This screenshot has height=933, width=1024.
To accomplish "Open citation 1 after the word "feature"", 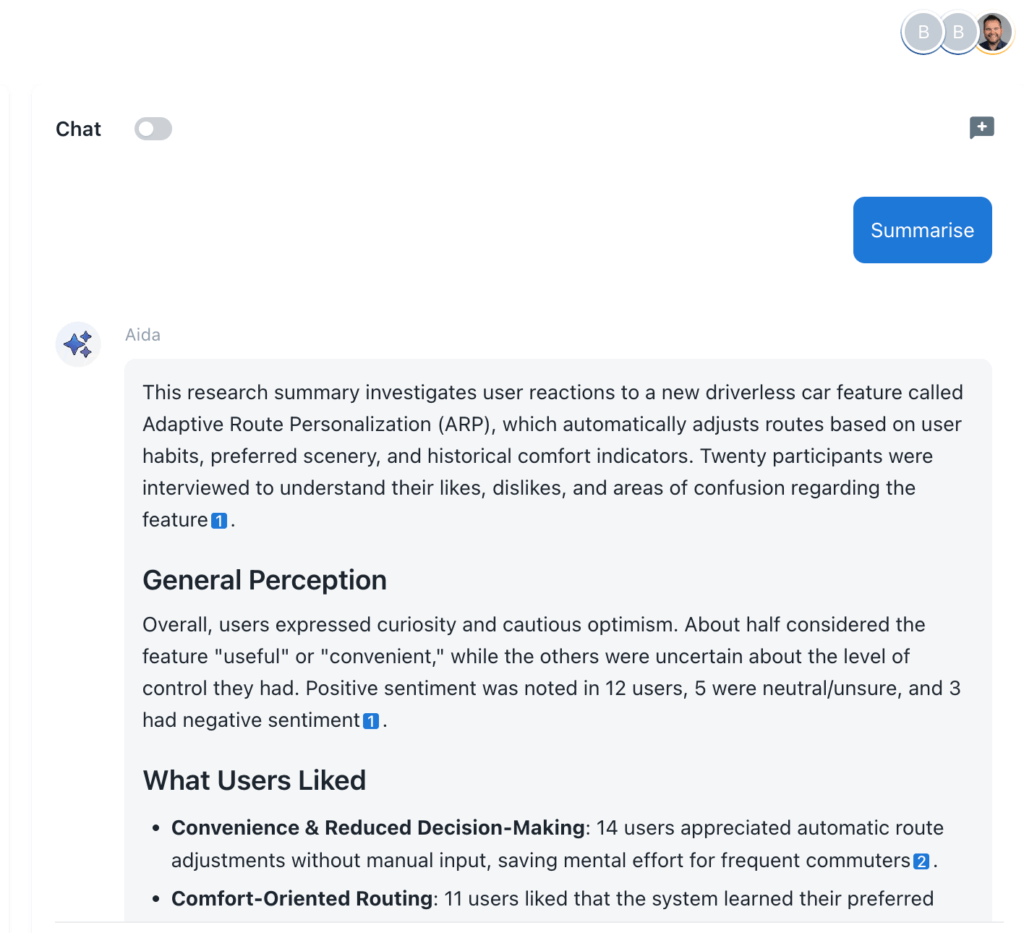I will coord(219,521).
